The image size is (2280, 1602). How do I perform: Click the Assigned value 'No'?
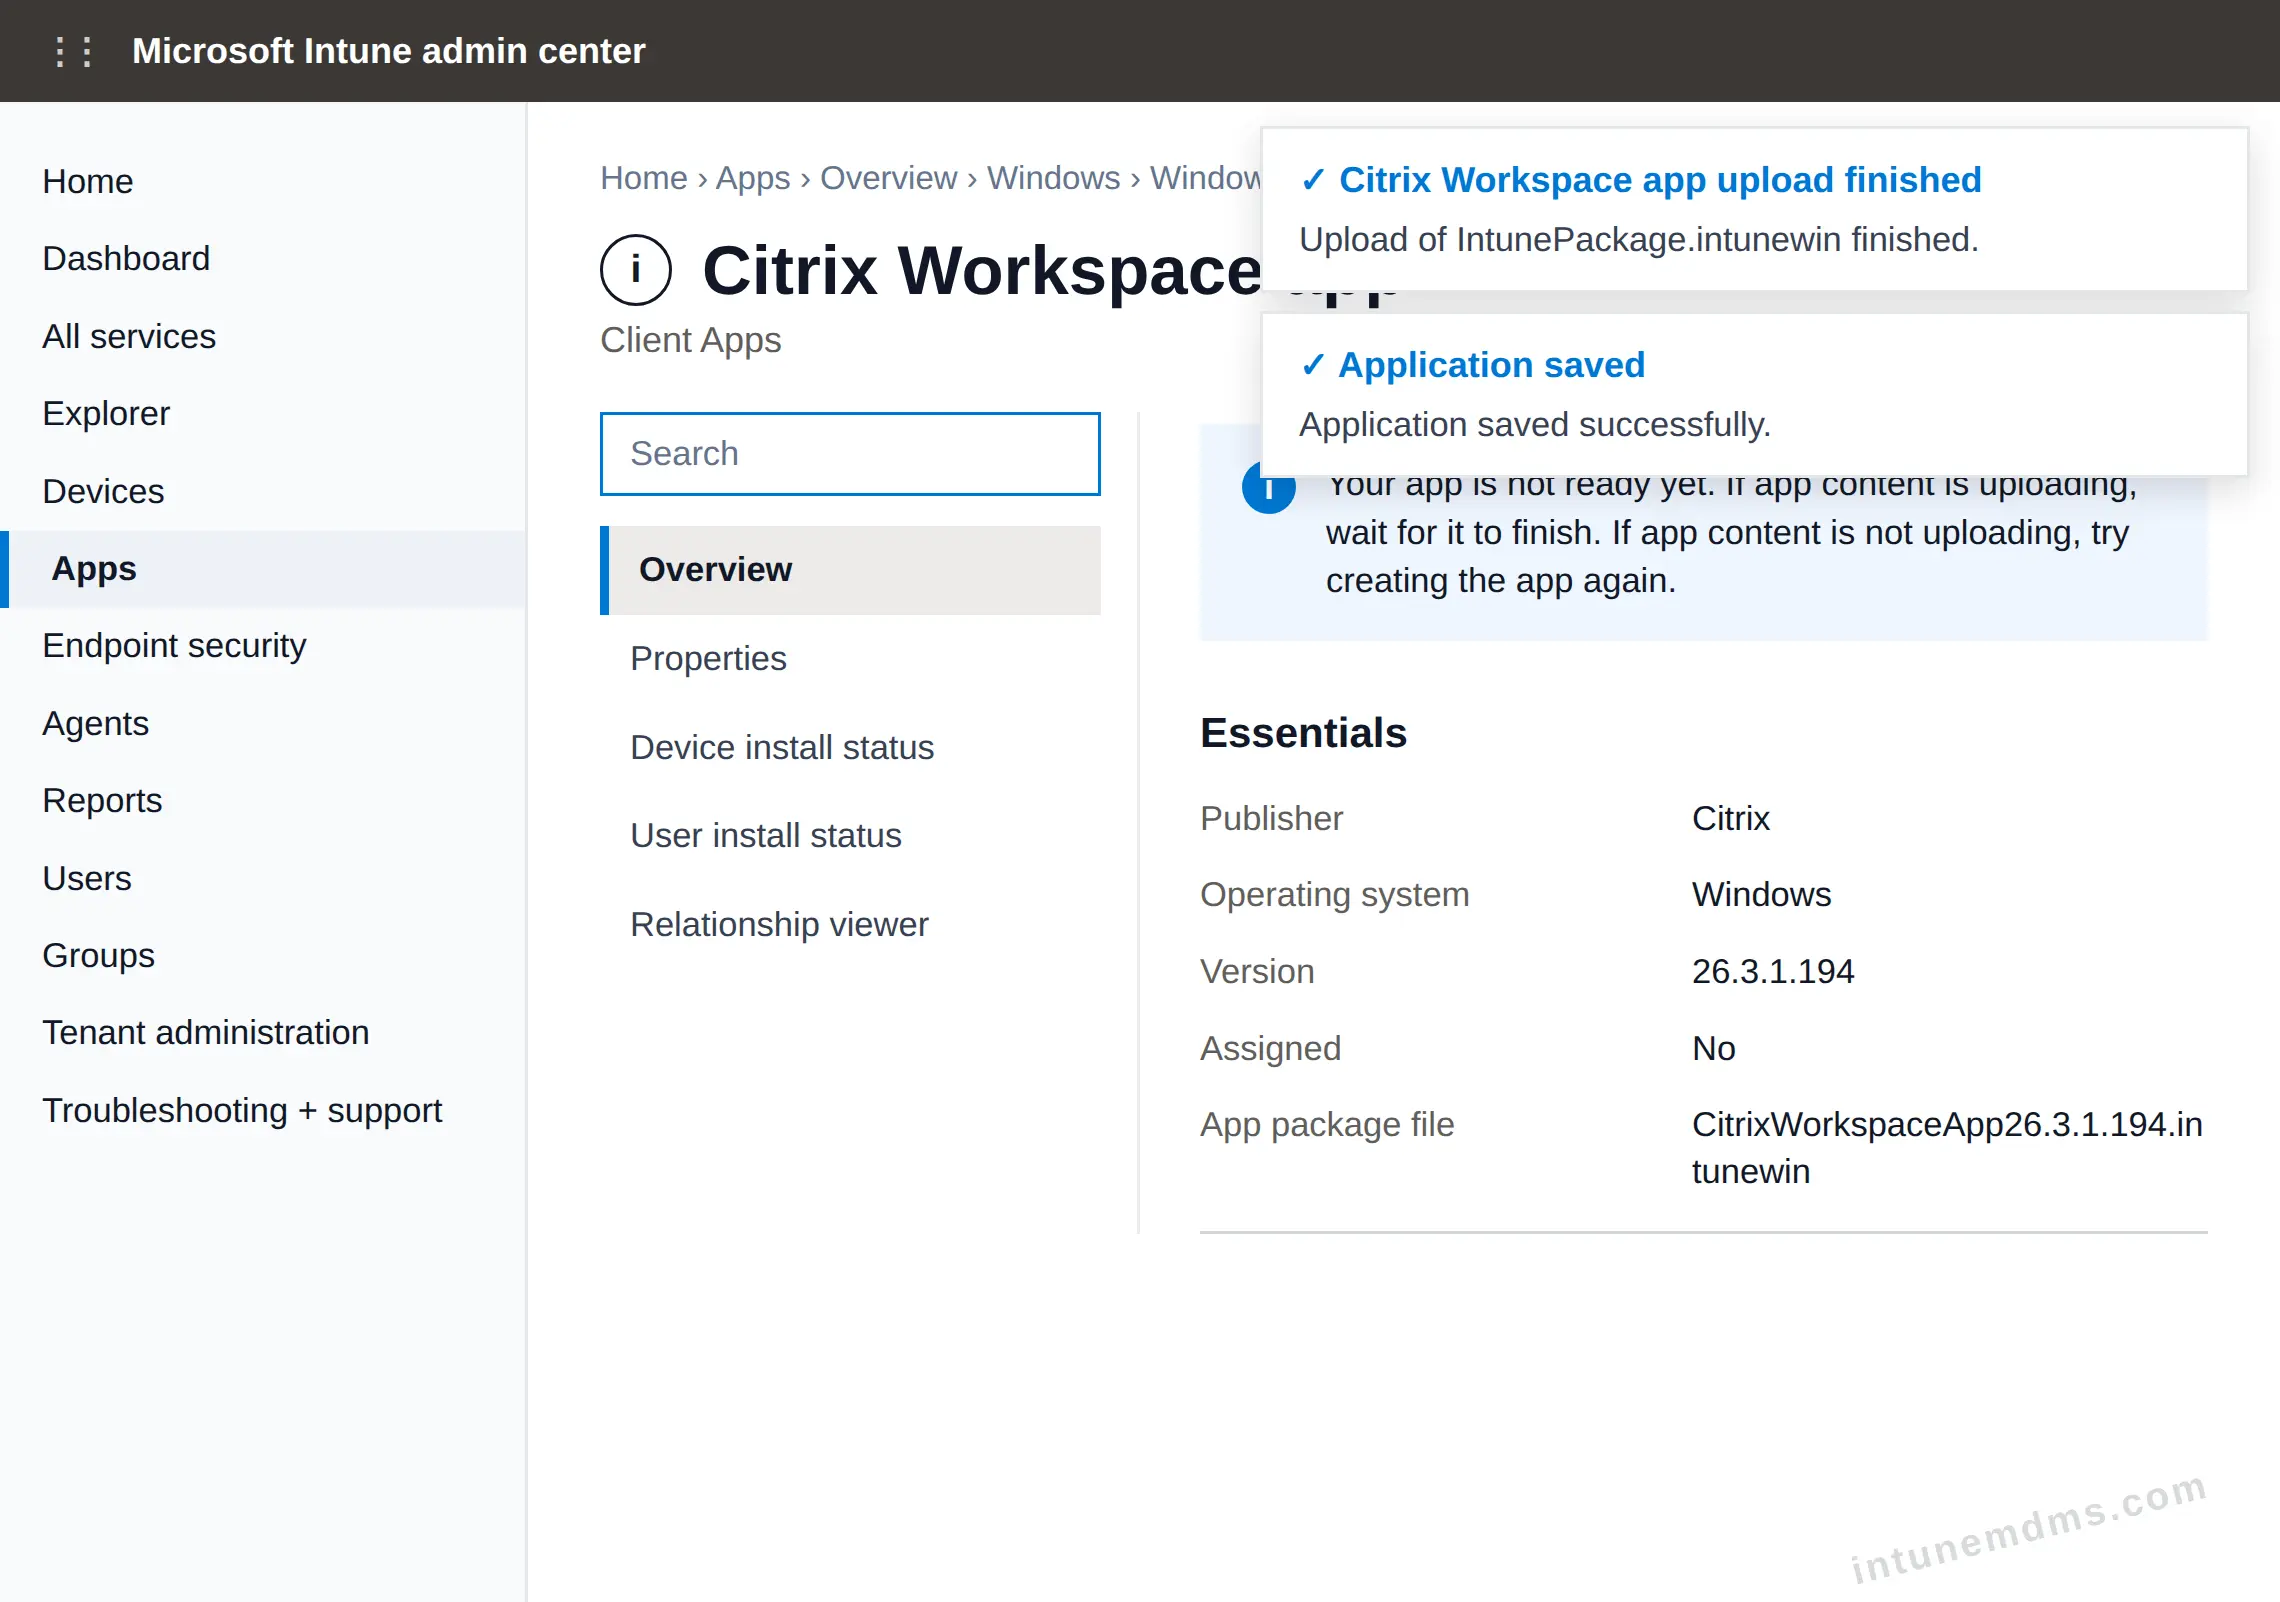(1713, 1049)
